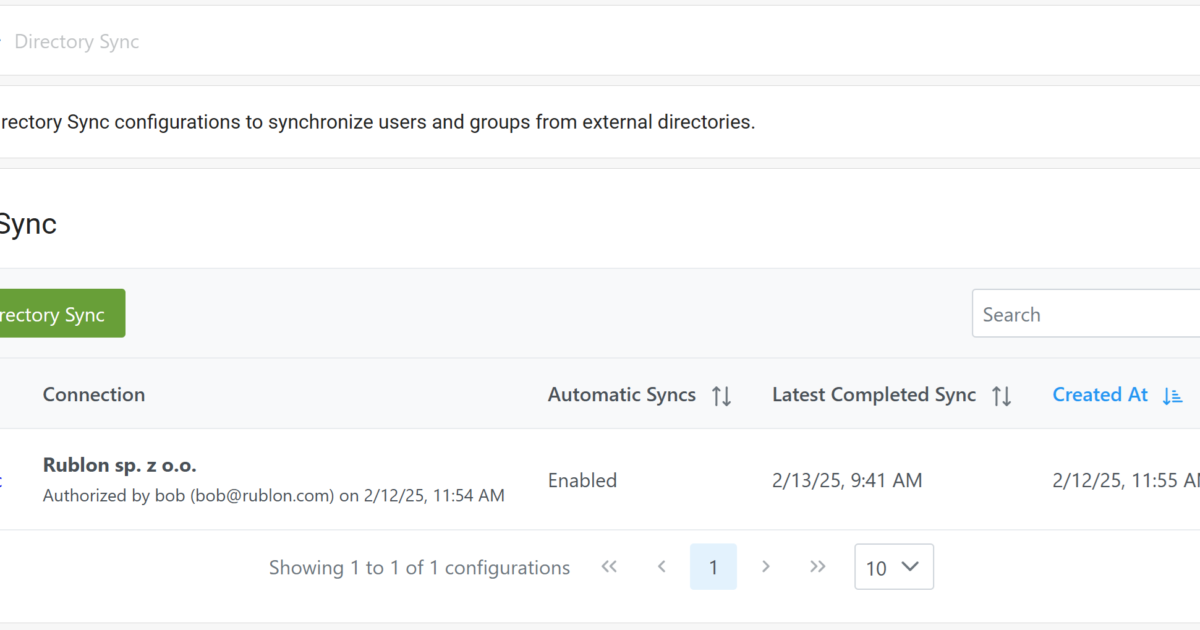Click the Enabled automatic syncs status cell

(582, 481)
